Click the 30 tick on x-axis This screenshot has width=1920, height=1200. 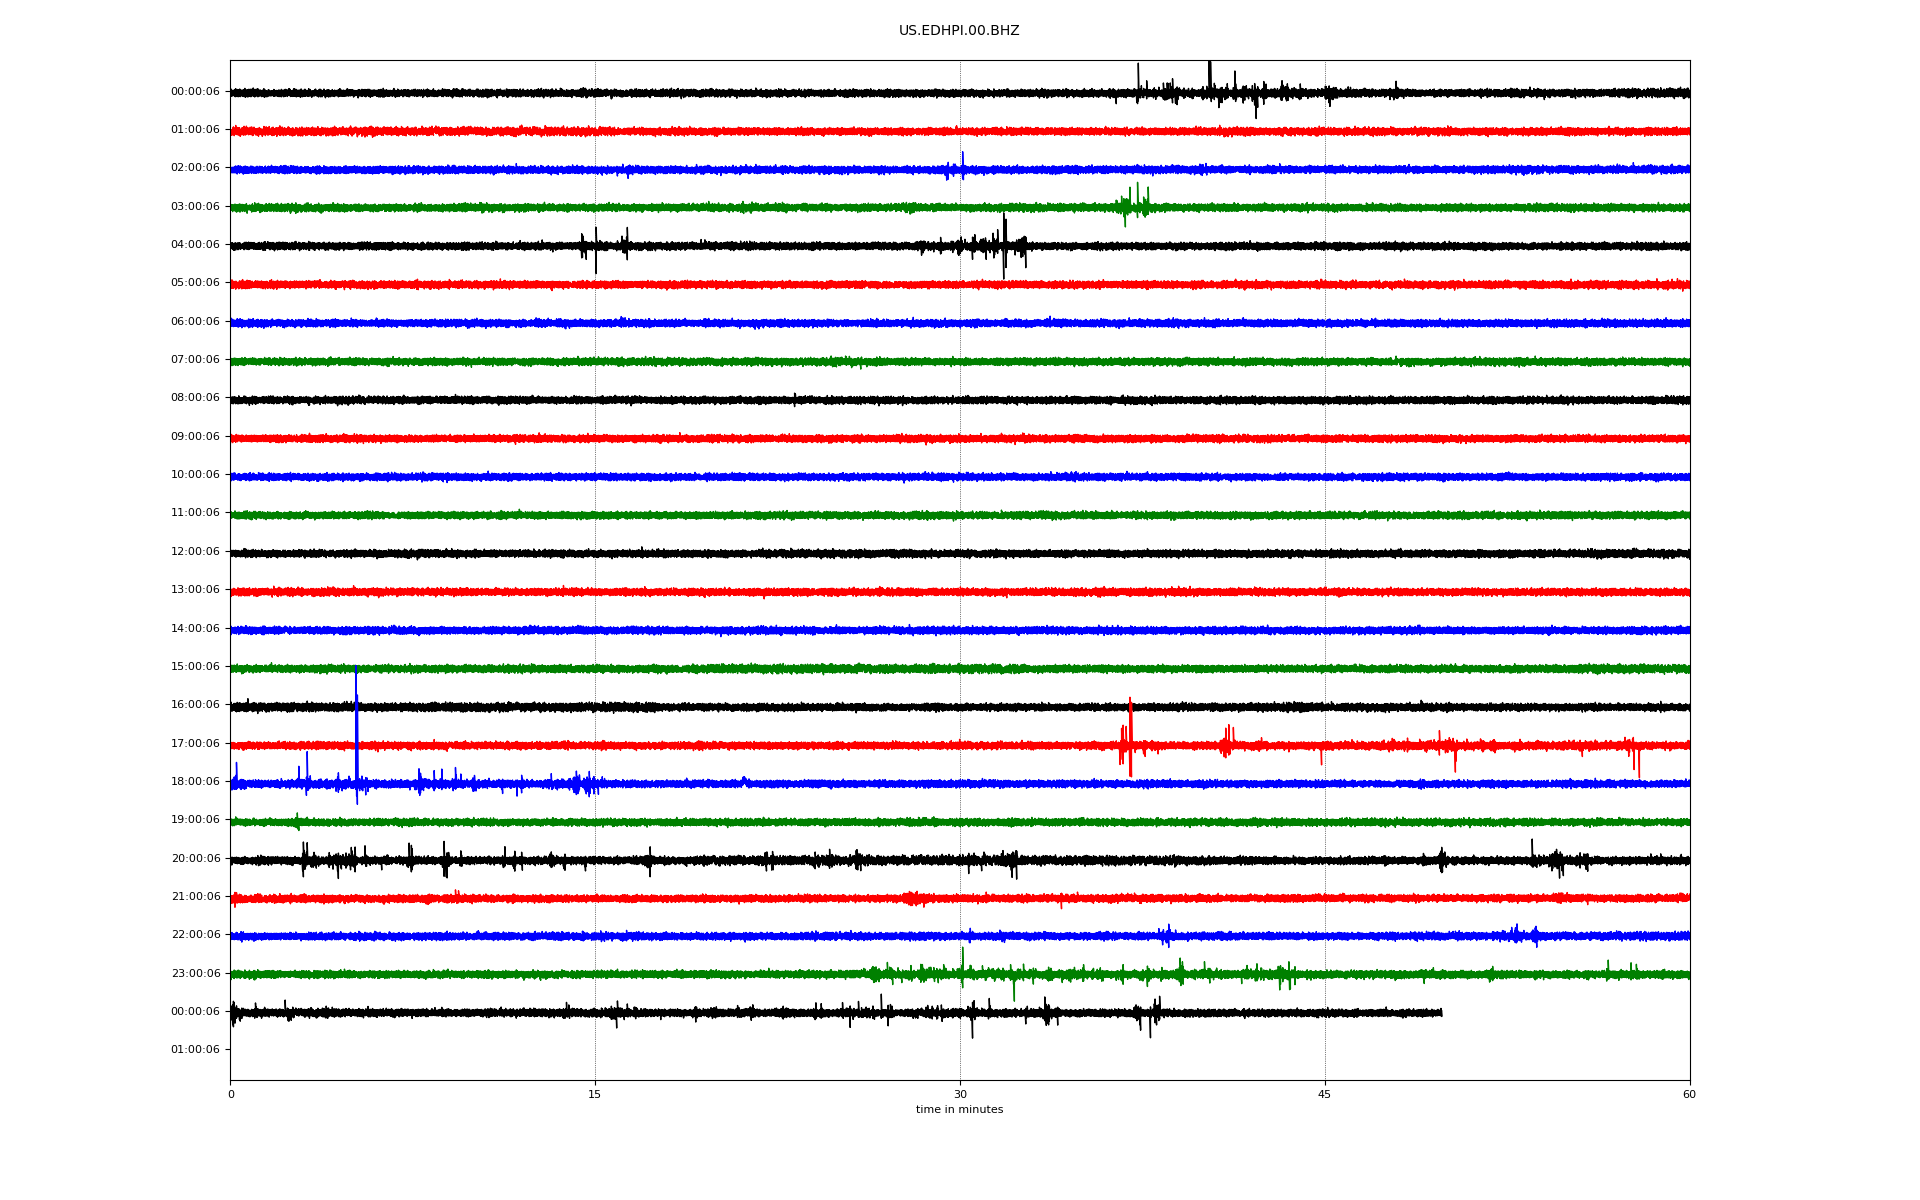click(960, 1094)
